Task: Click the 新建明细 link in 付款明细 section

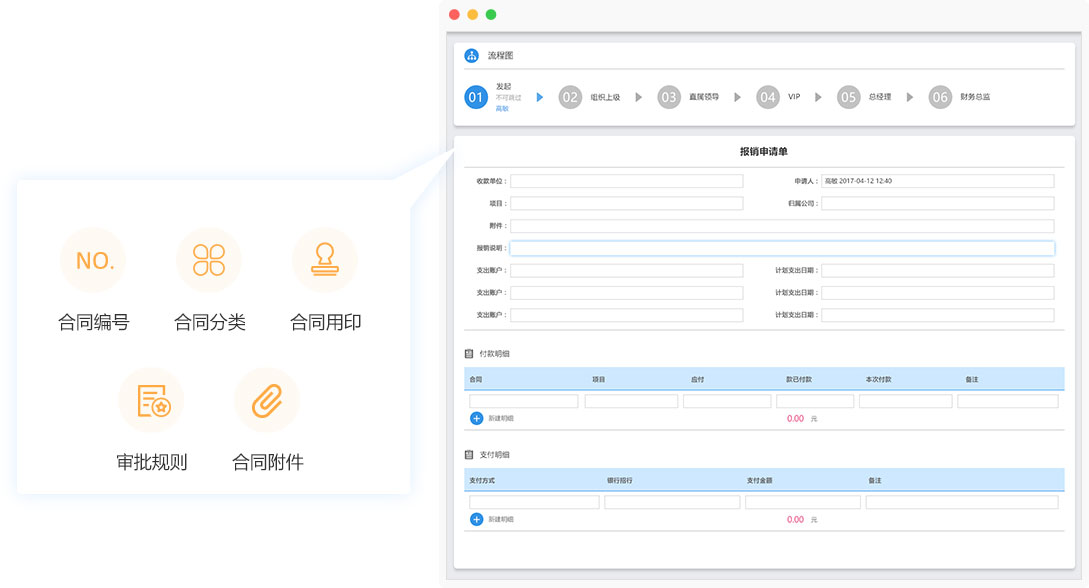Action: [x=501, y=418]
